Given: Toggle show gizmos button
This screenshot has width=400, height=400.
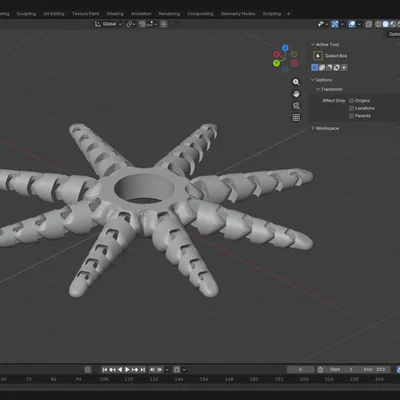Looking at the screenshot, I should coord(335,24).
